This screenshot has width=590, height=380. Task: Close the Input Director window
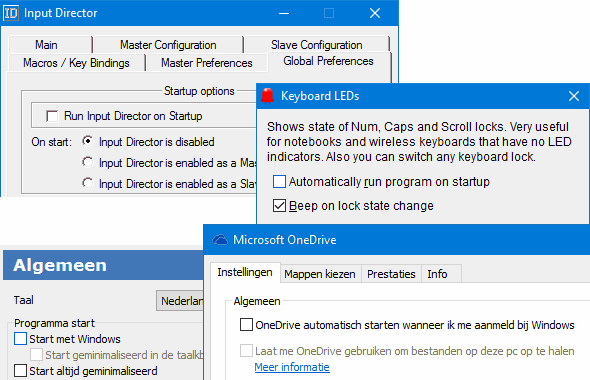[x=375, y=13]
